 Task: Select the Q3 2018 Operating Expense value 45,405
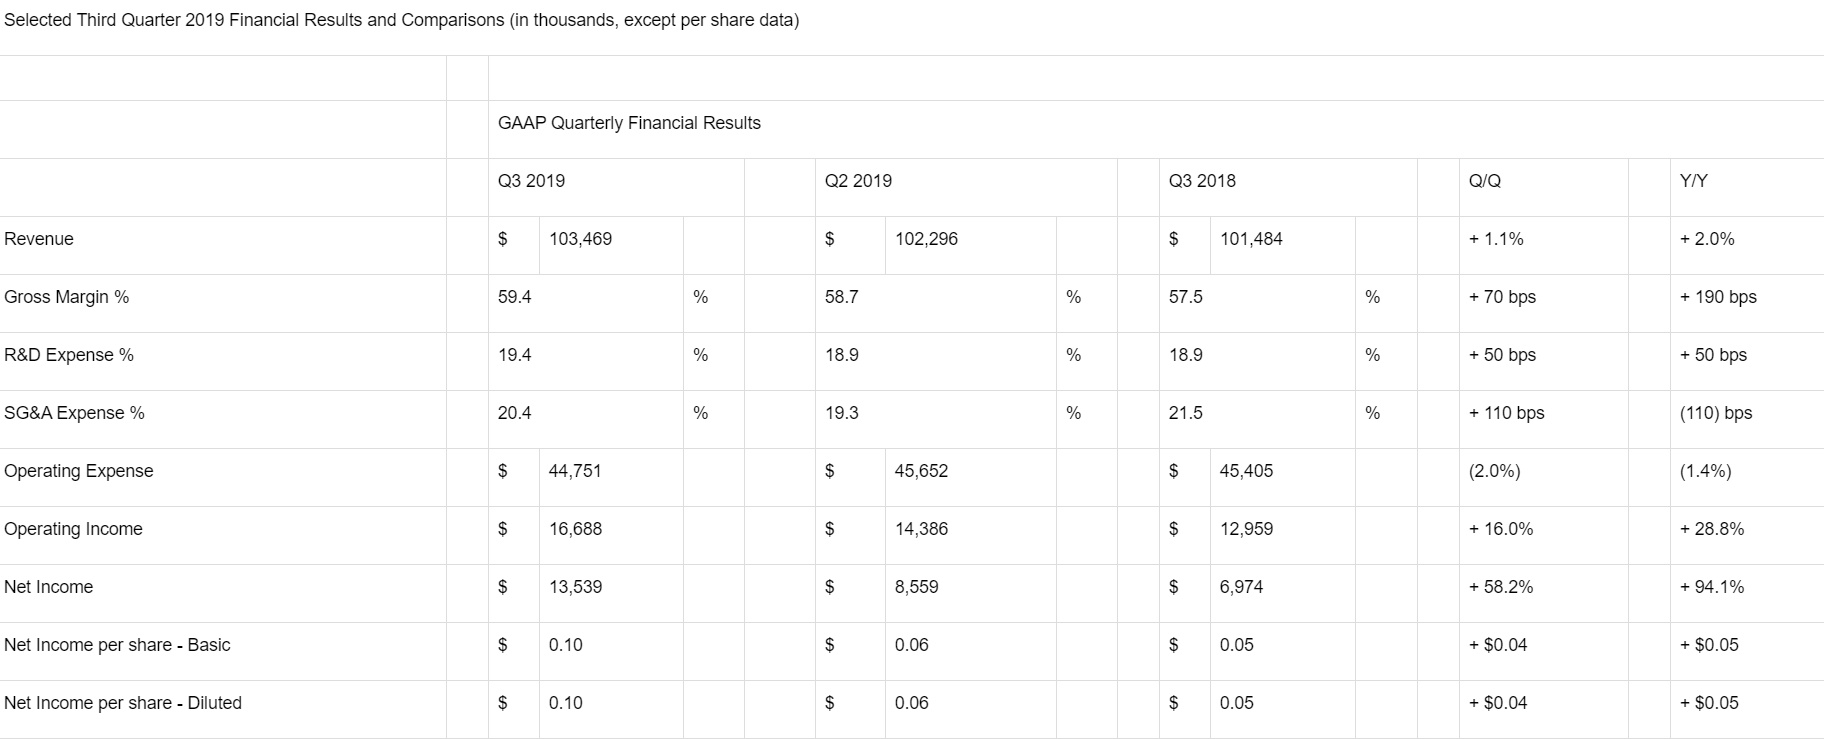tap(1246, 471)
